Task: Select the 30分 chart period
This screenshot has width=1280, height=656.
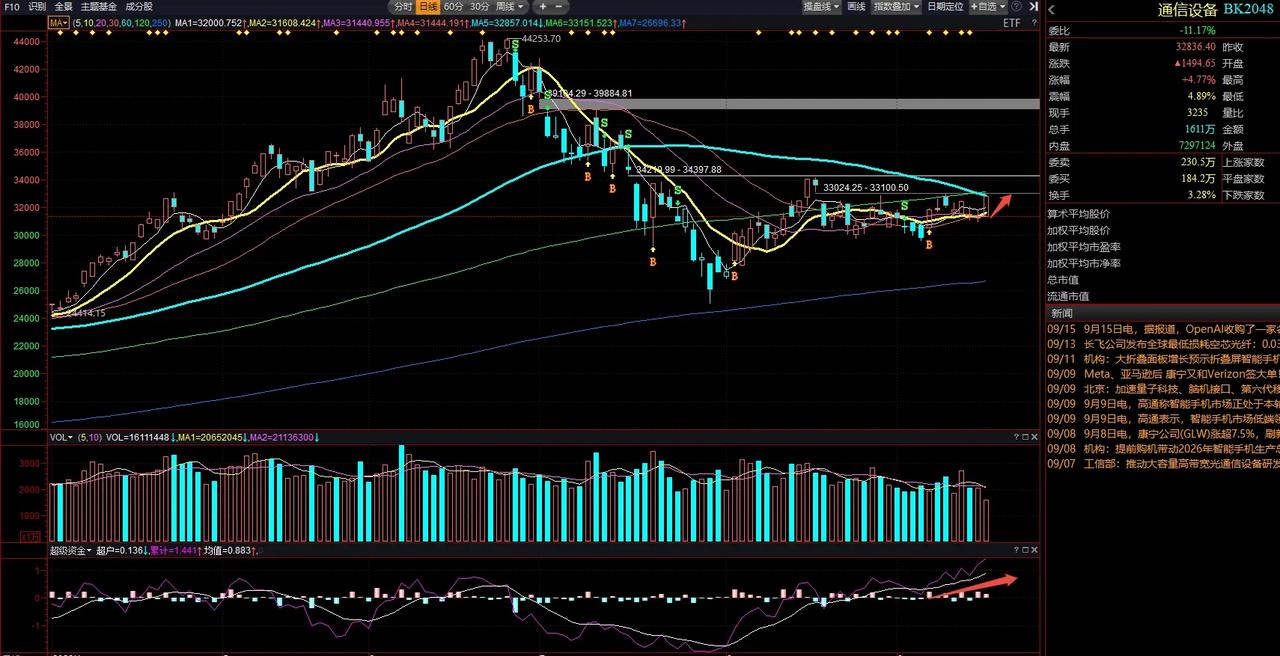Action: click(480, 6)
